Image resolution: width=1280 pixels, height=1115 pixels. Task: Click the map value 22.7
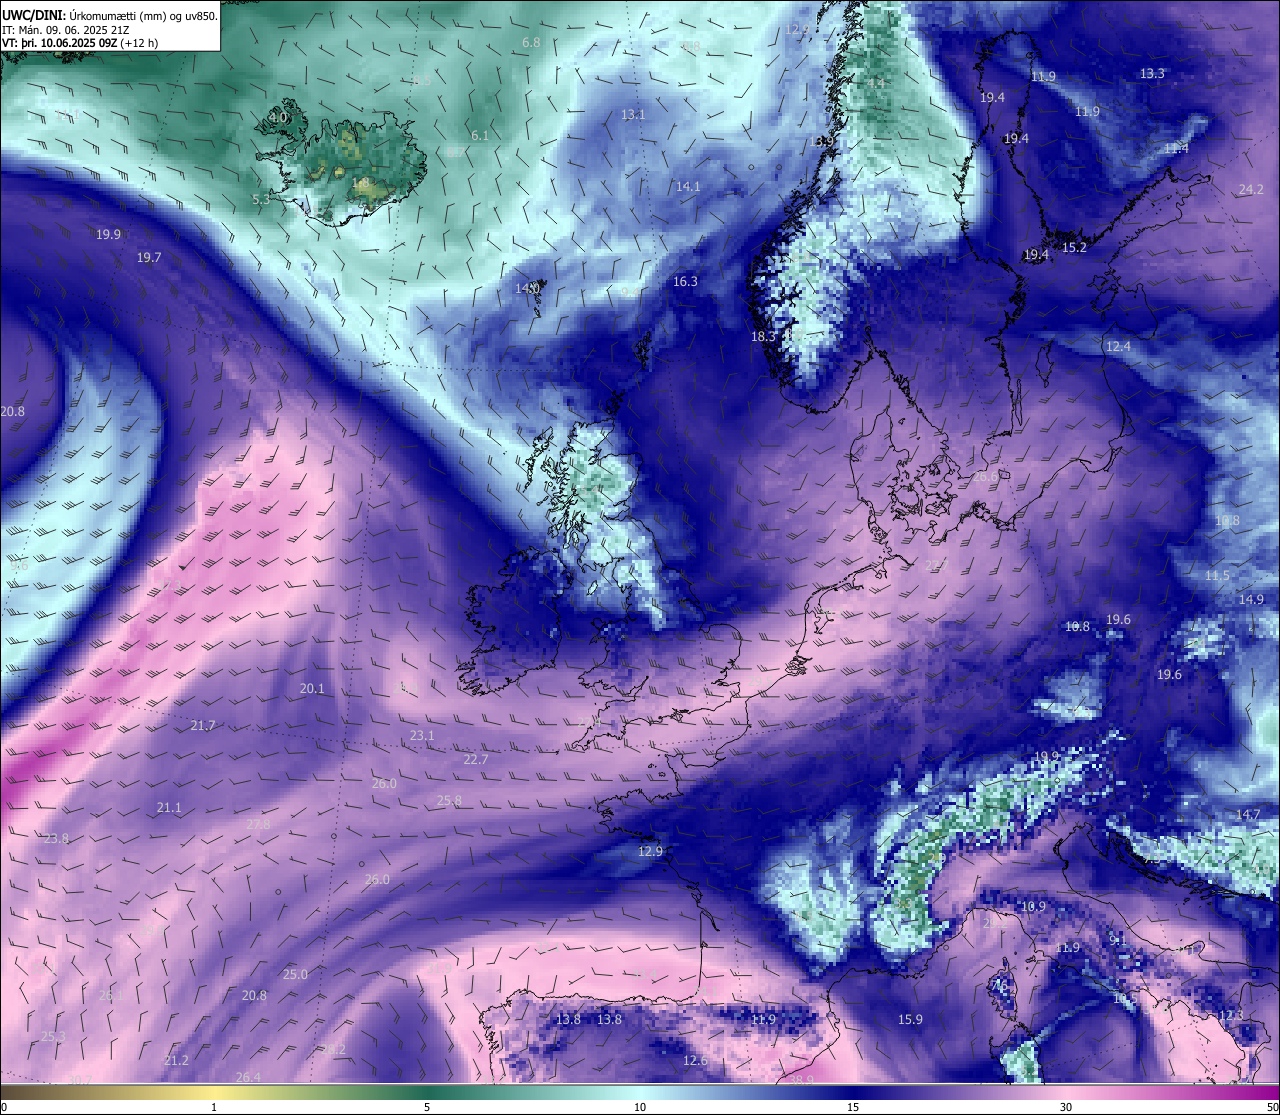pos(476,759)
